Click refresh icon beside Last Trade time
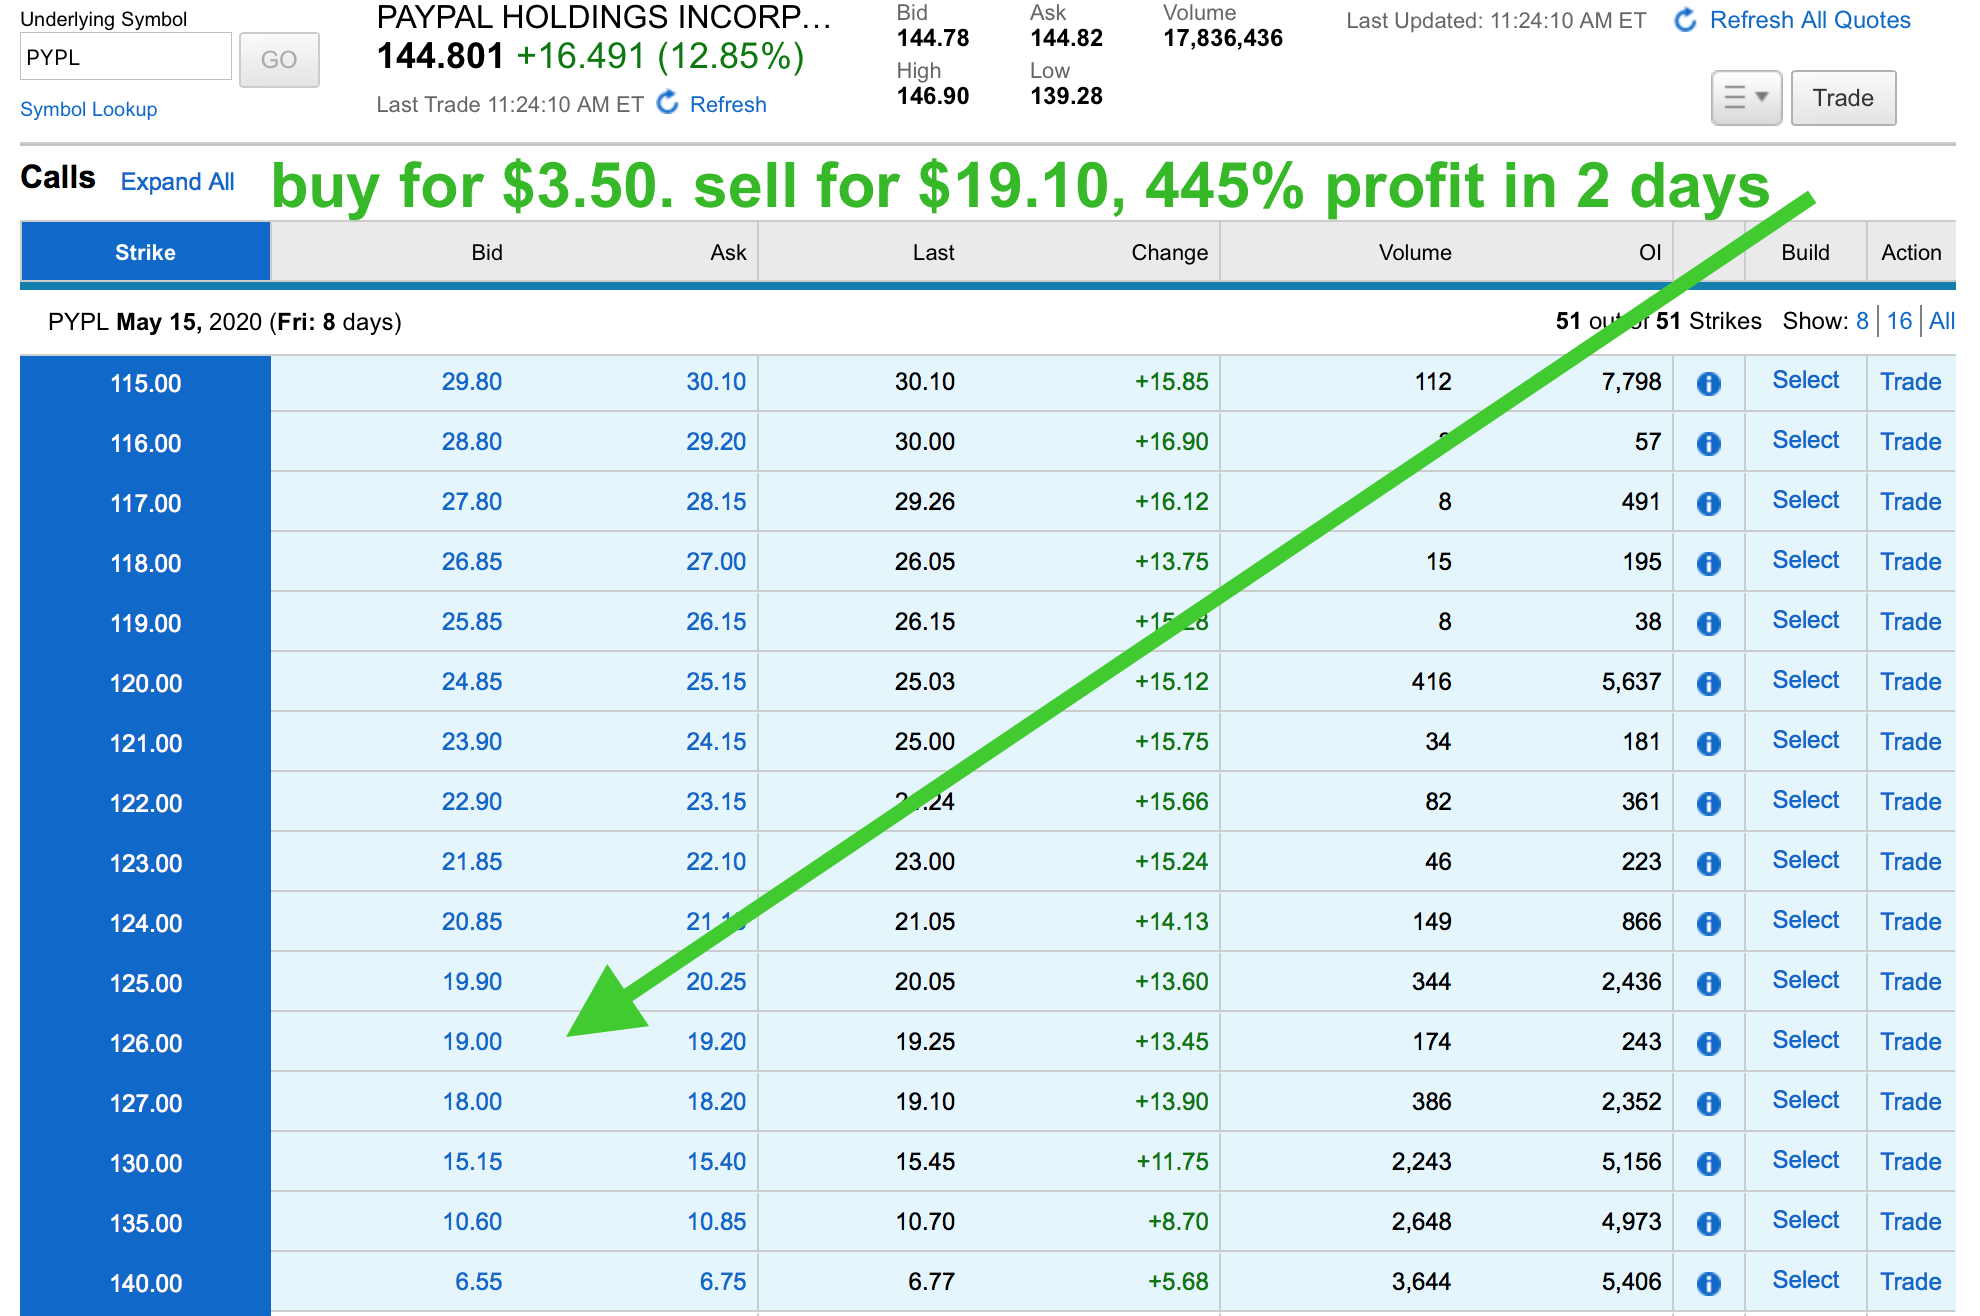The width and height of the screenshot is (1980, 1316). point(668,103)
